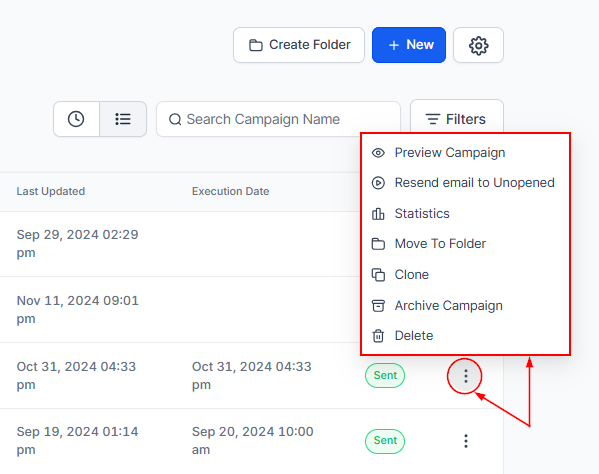The height and width of the screenshot is (474, 599).
Task: Sort by the Last Updated column header
Action: 51,191
